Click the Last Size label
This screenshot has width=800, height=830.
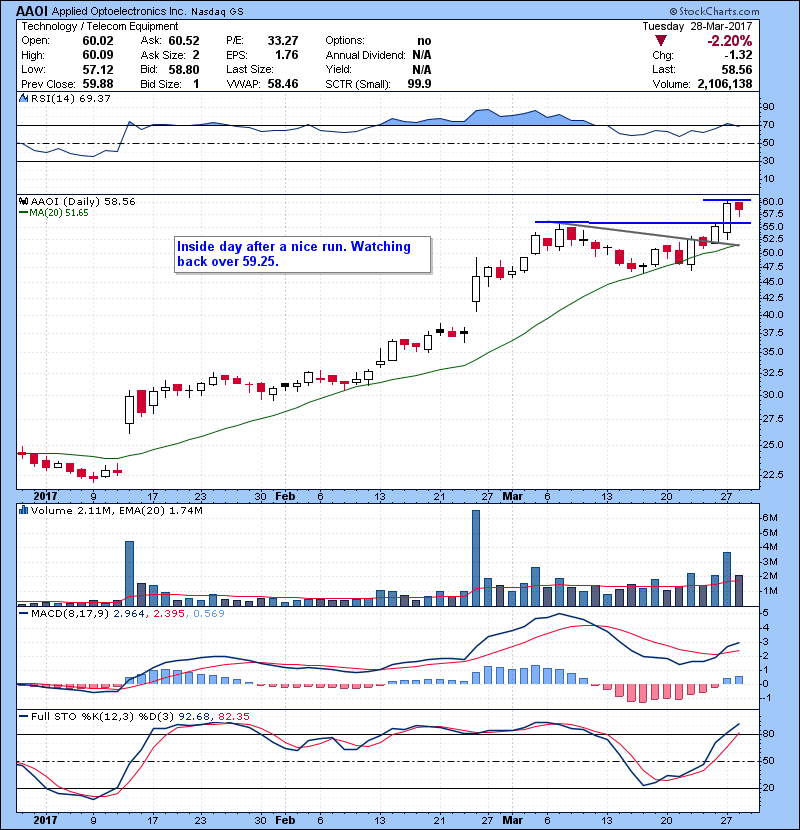[249, 69]
